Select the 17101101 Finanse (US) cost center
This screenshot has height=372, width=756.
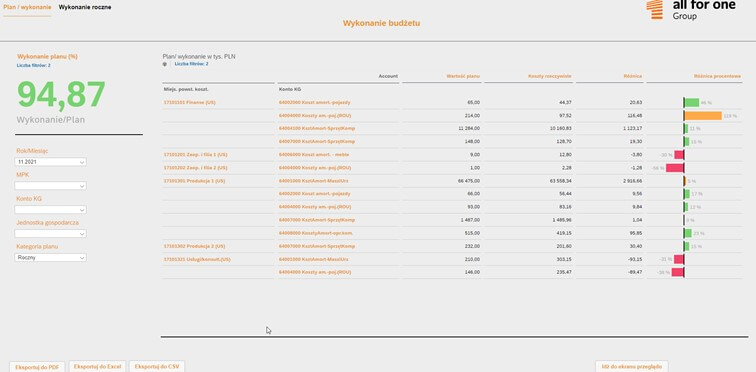tap(189, 103)
